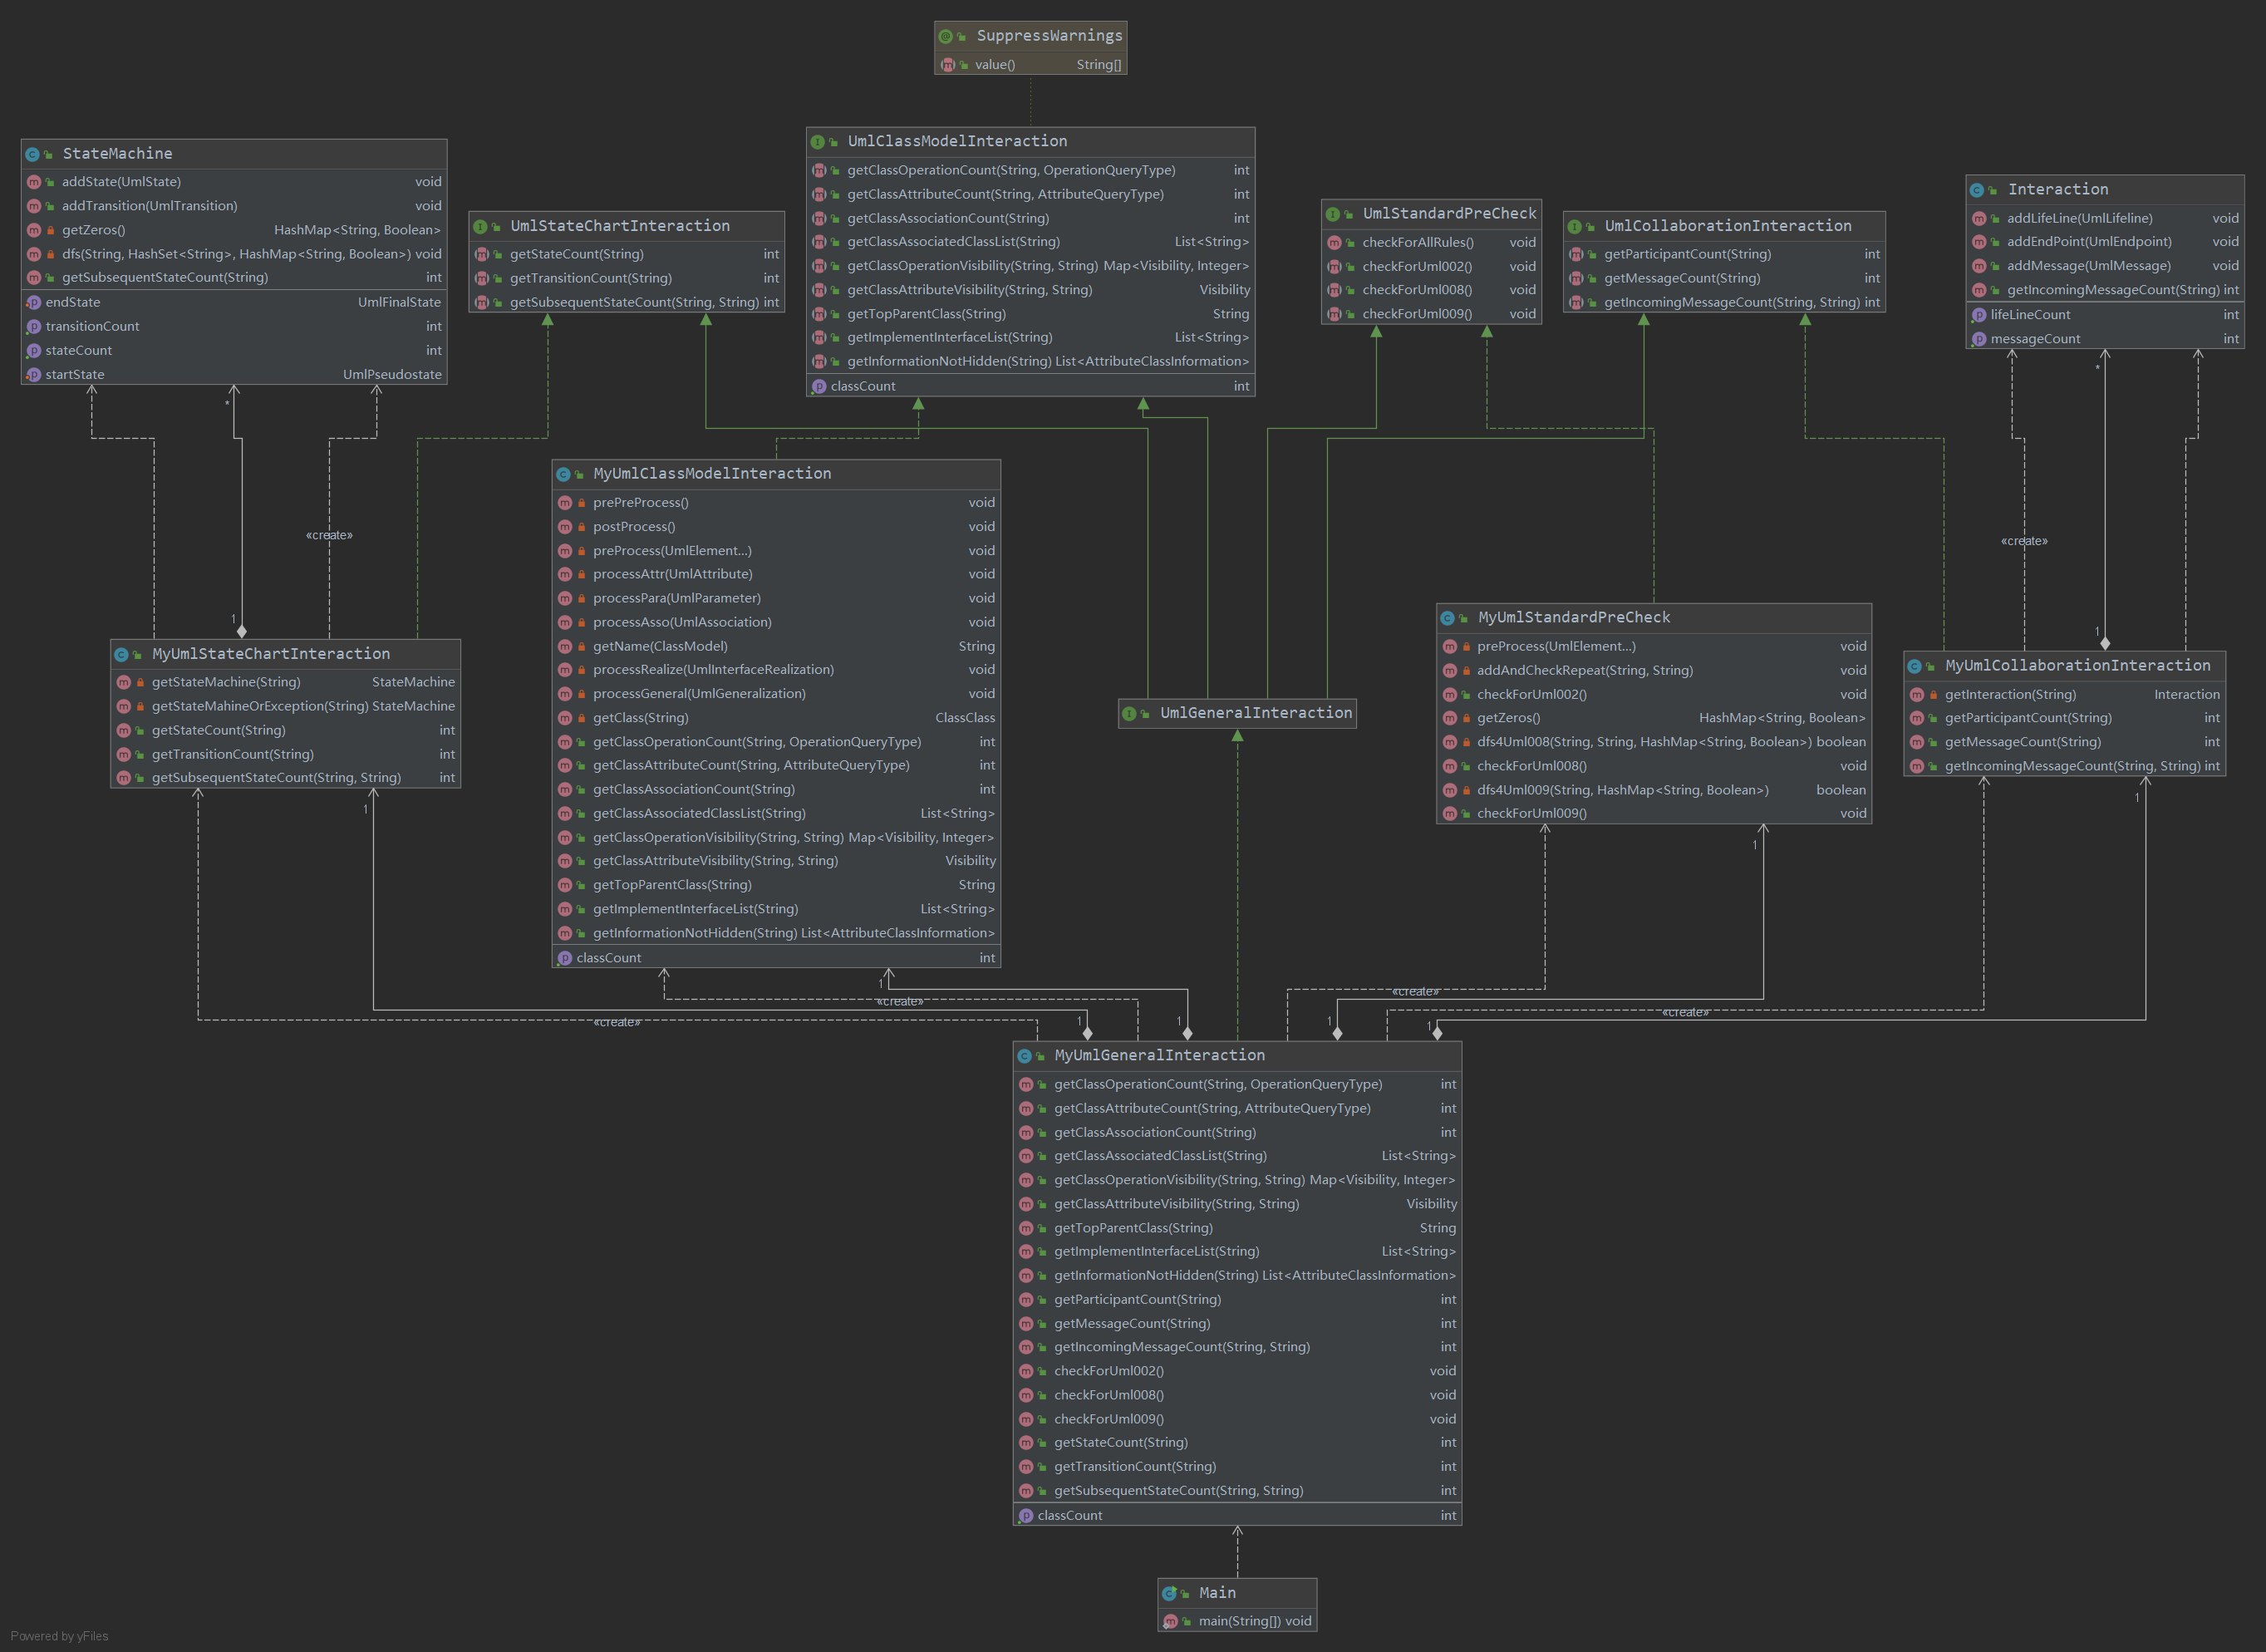The width and height of the screenshot is (2266, 1652).
Task: Click the class icon of StateMachine node
Action: [x=32, y=154]
